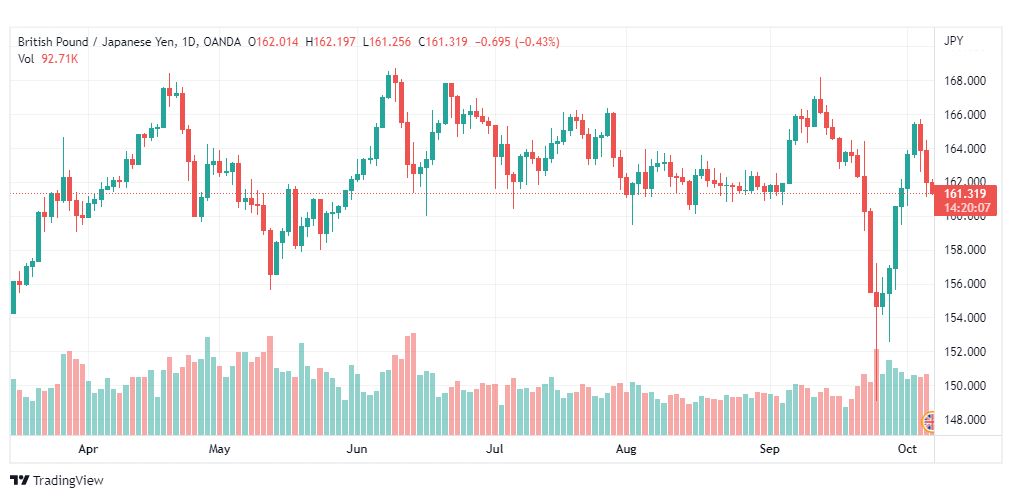1012x498 pixels.
Task: Click the -0.695 (-0.43%) change value
Action: point(517,42)
